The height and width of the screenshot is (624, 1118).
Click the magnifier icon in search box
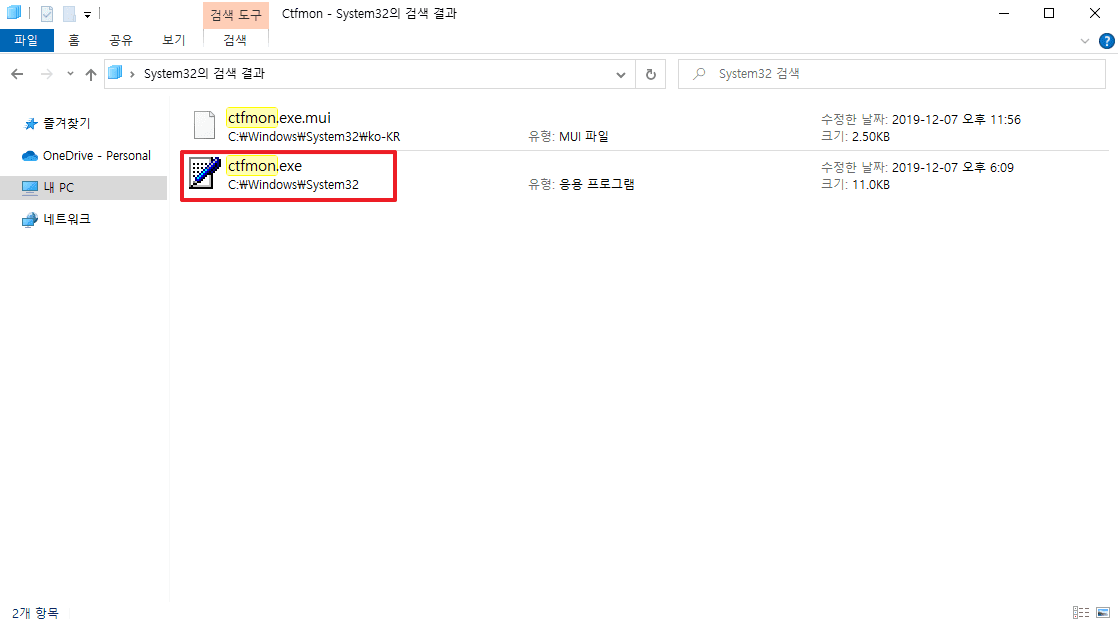click(699, 73)
